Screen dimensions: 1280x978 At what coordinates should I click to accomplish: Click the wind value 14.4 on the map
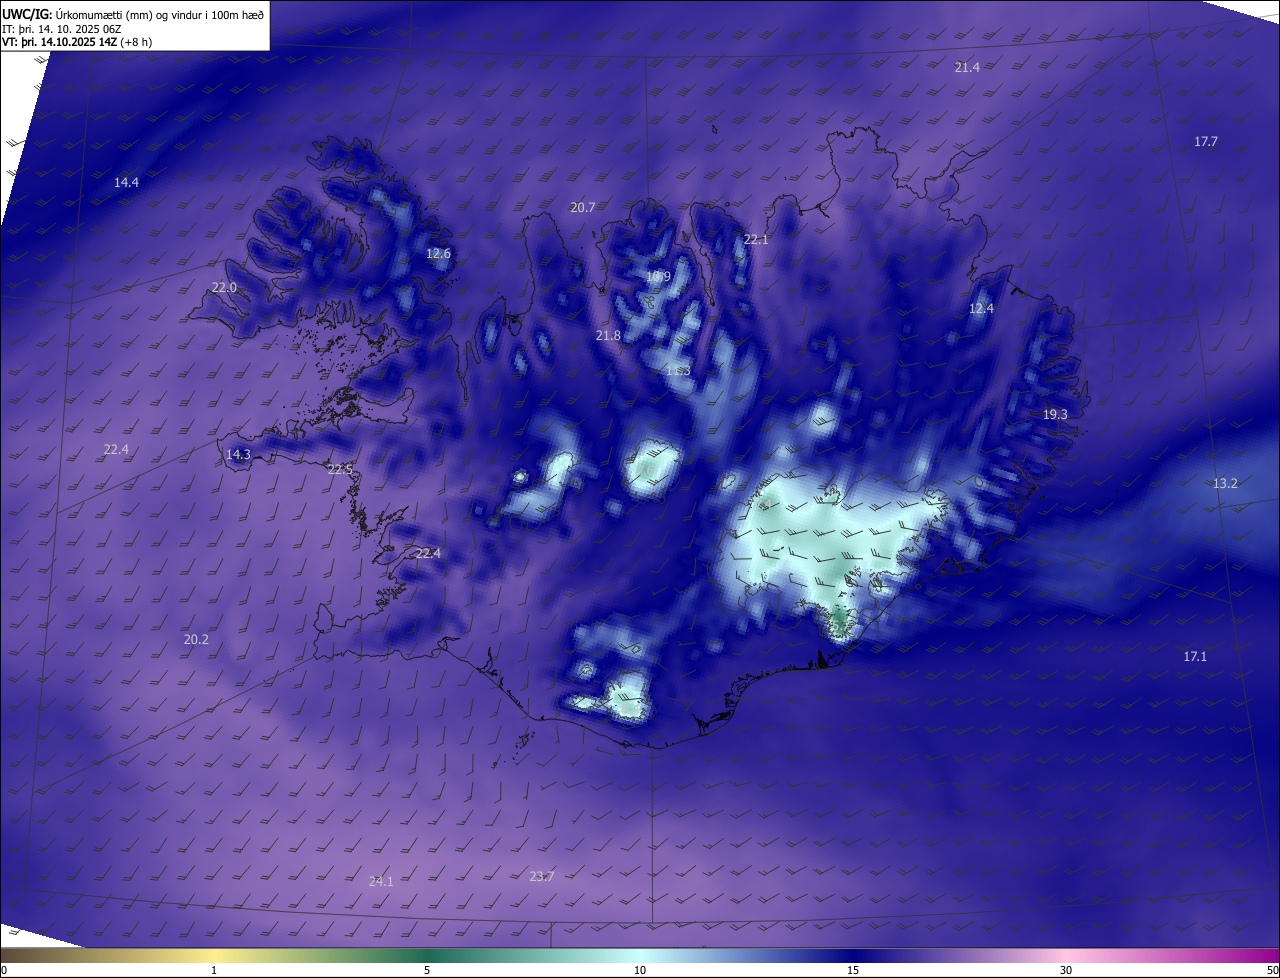126,182
